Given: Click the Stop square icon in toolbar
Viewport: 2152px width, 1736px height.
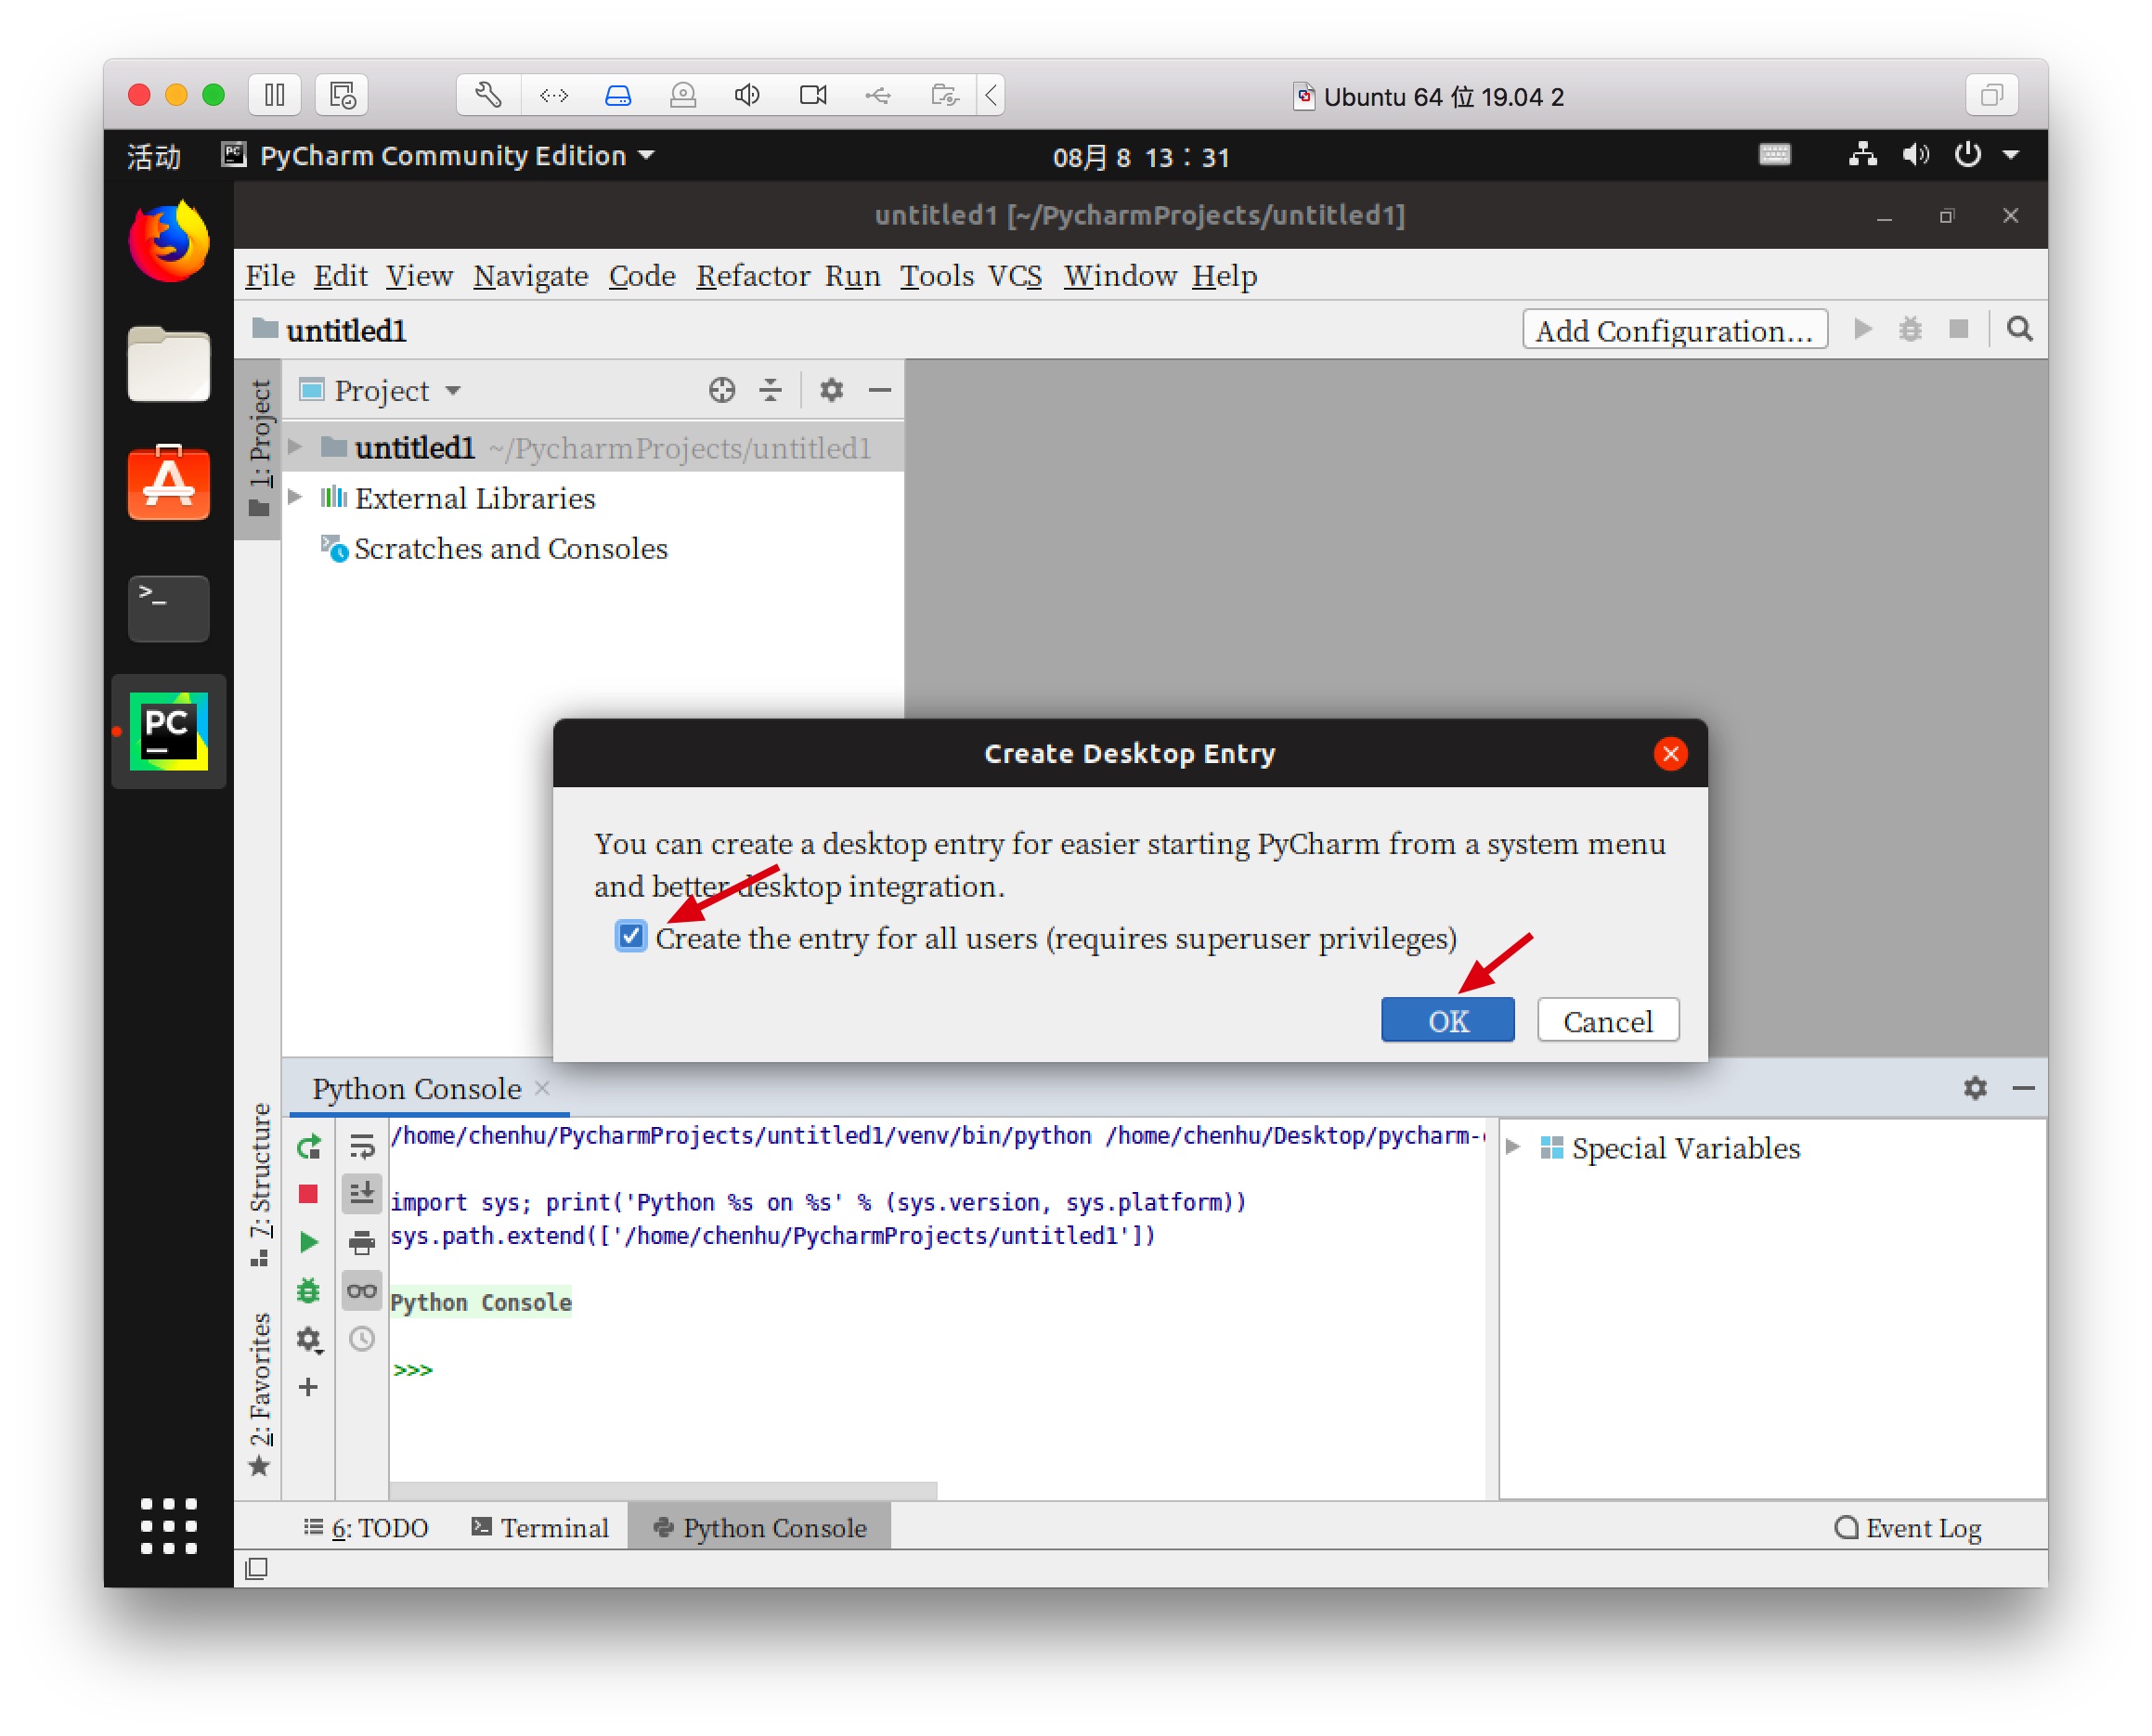Looking at the screenshot, I should point(1958,329).
